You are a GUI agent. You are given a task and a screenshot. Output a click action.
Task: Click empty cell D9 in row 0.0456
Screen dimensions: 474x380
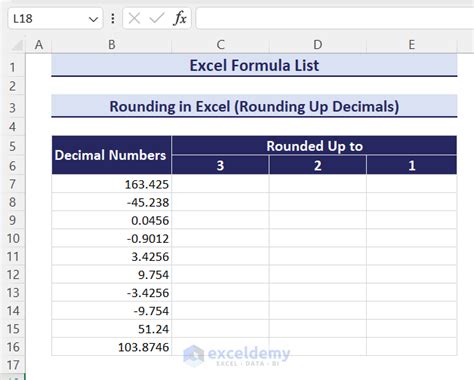[x=318, y=220]
